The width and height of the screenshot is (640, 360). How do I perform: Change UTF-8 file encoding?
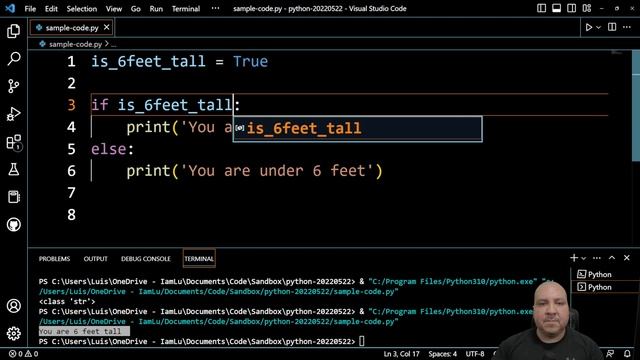(475, 354)
